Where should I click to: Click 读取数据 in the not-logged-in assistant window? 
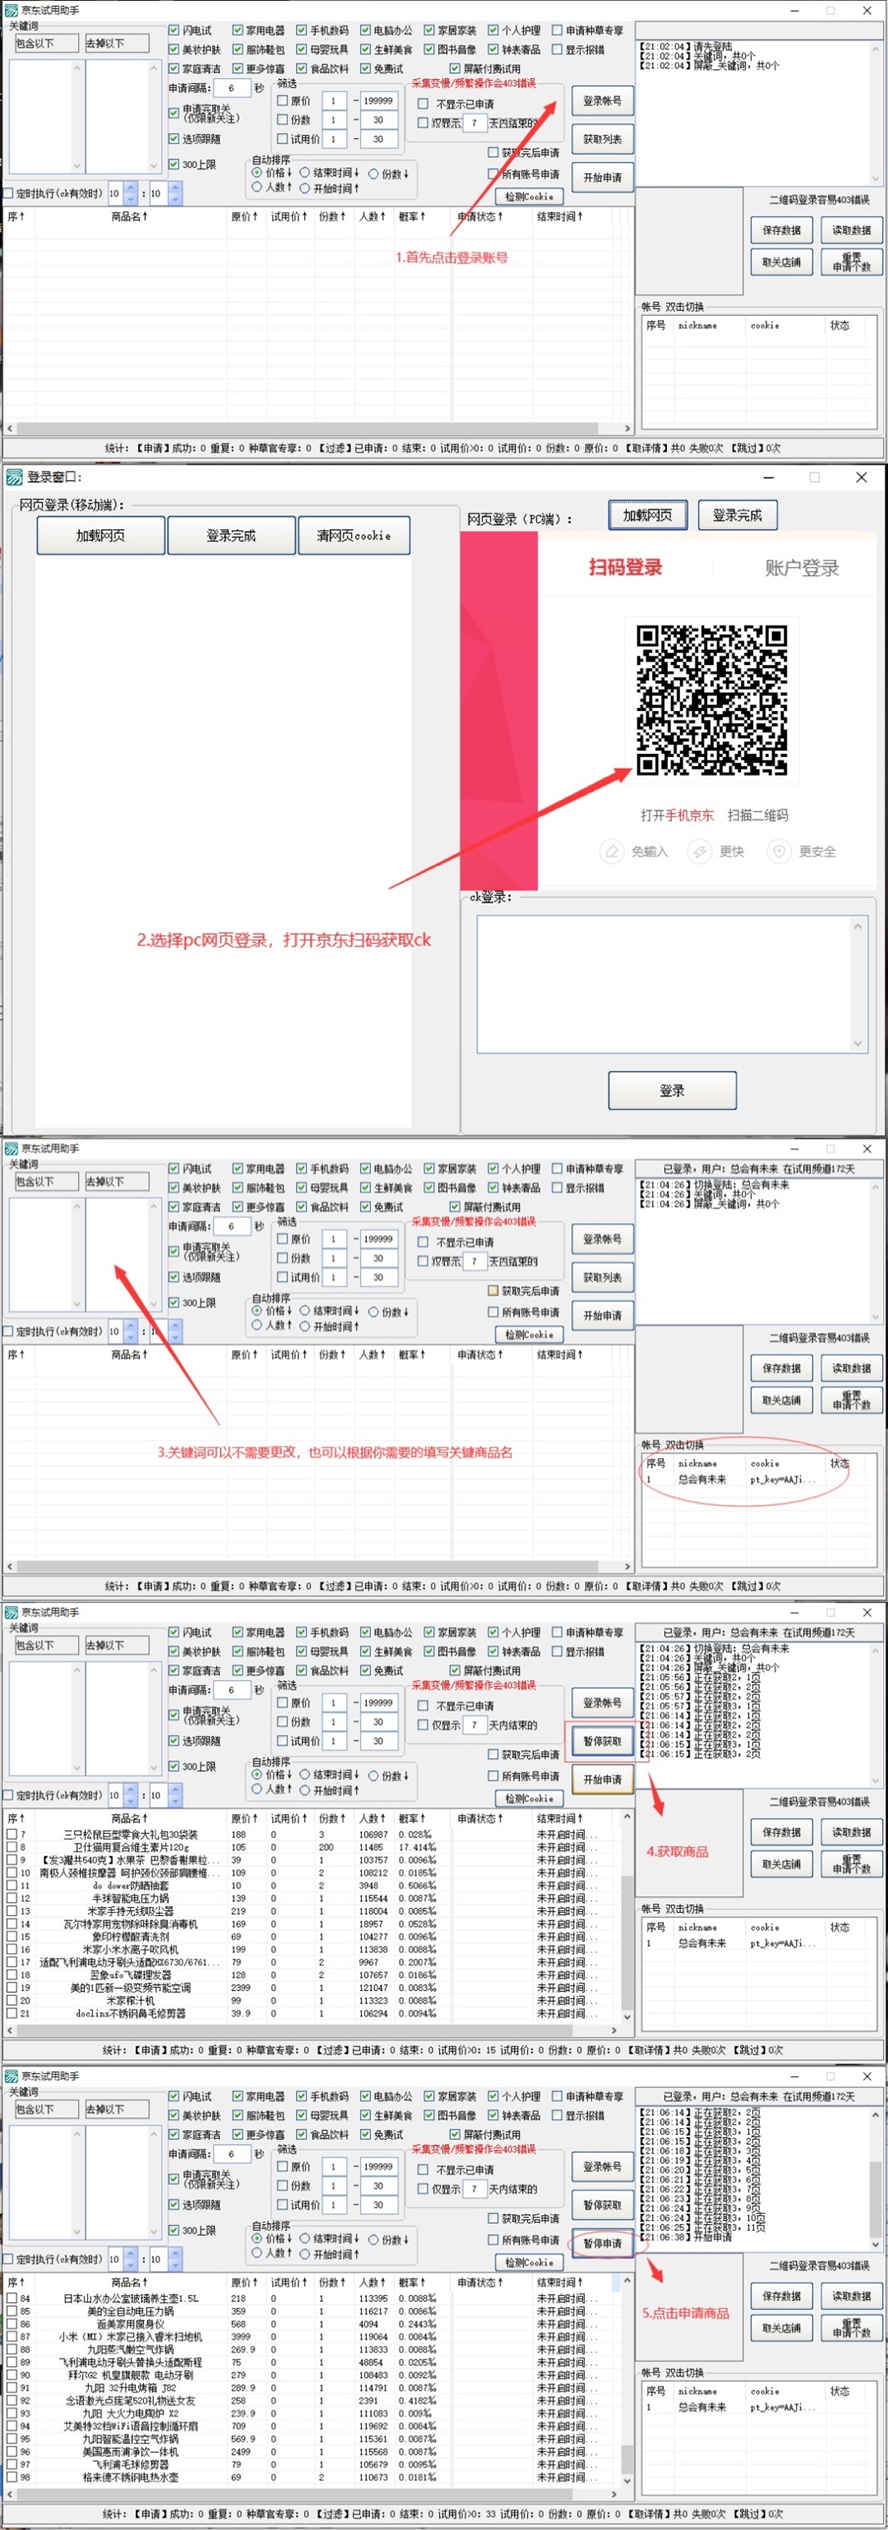pyautogui.click(x=851, y=230)
